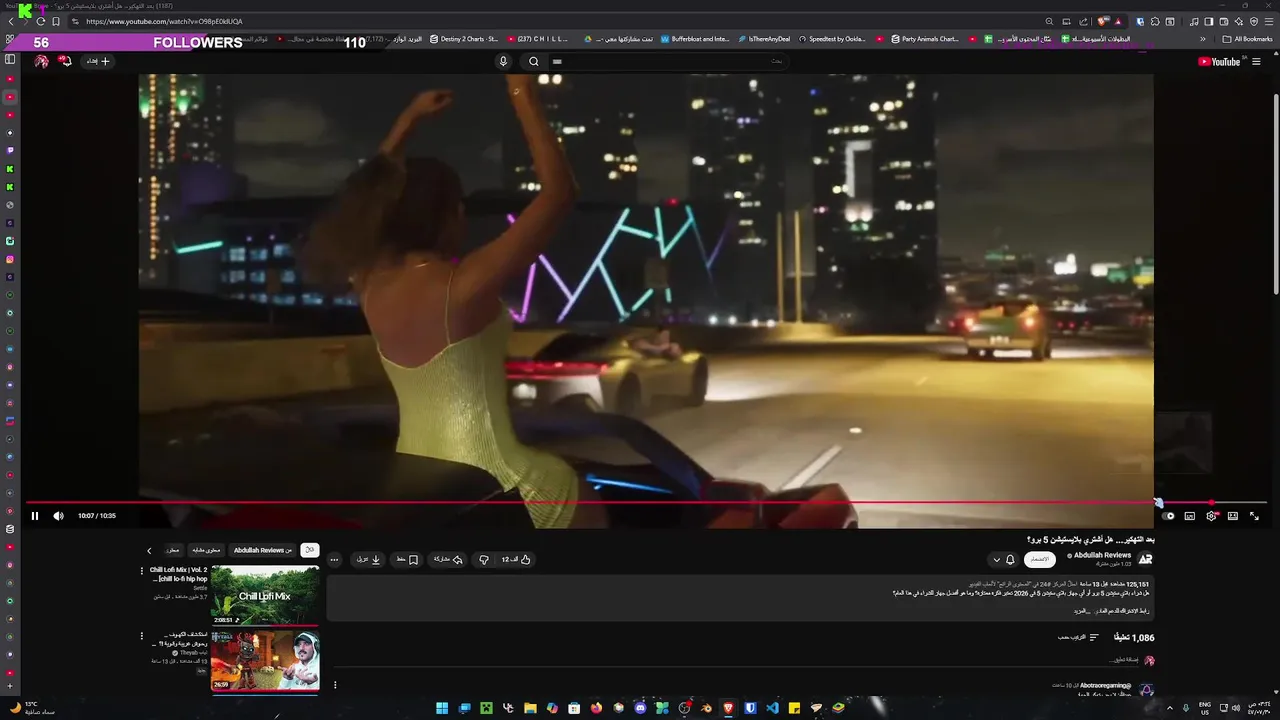Image resolution: width=1280 pixels, height=720 pixels.
Task: Start voice search microphone
Action: pyautogui.click(x=503, y=61)
